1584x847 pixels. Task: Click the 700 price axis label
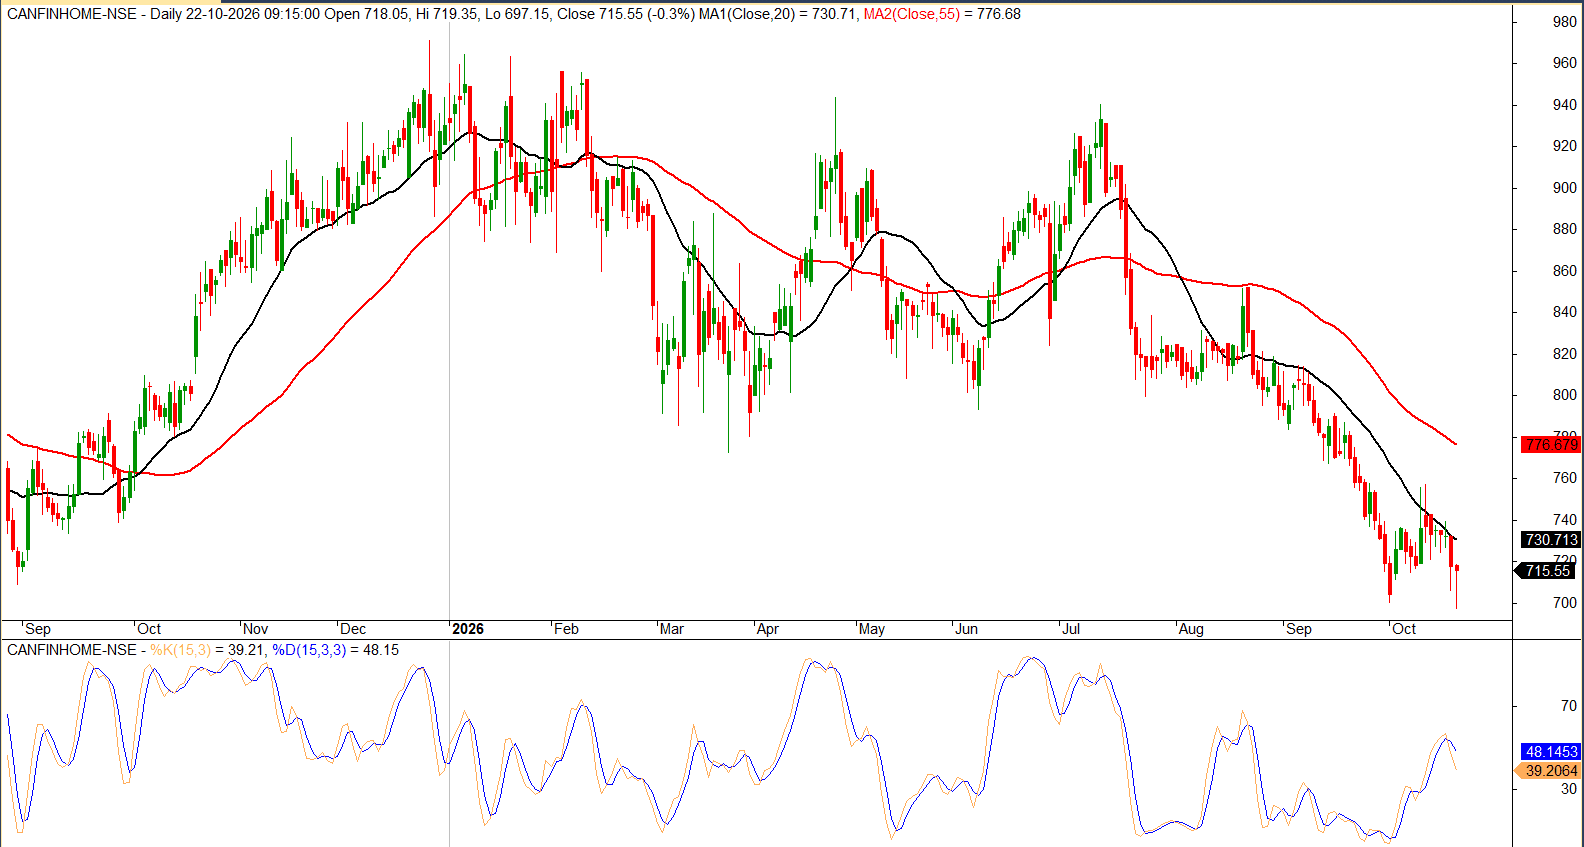tap(1565, 603)
